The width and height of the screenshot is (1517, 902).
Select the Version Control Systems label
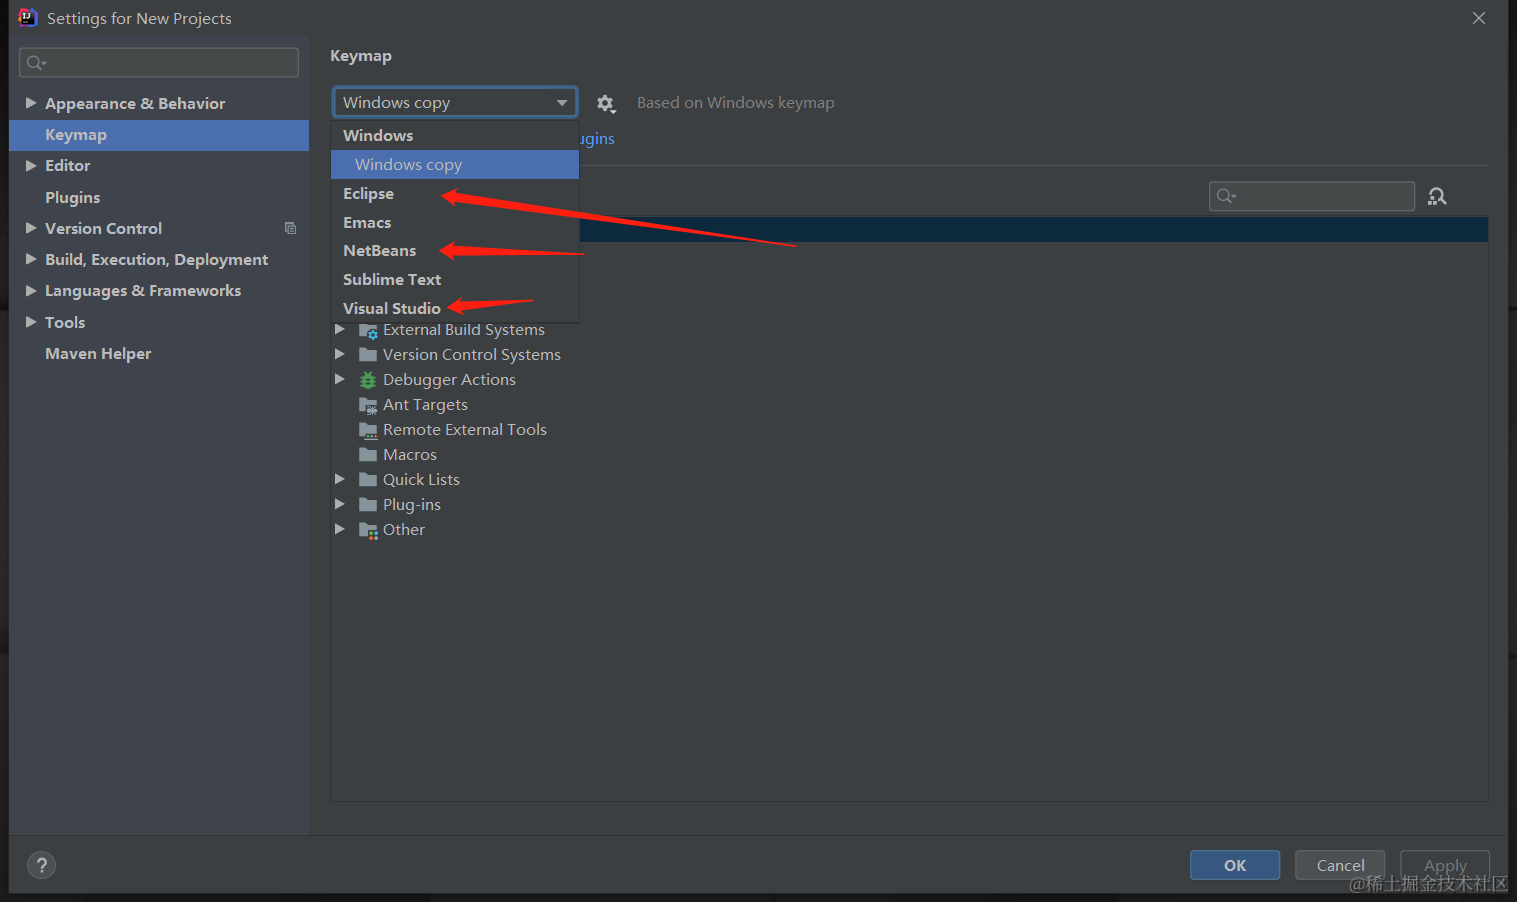point(472,355)
